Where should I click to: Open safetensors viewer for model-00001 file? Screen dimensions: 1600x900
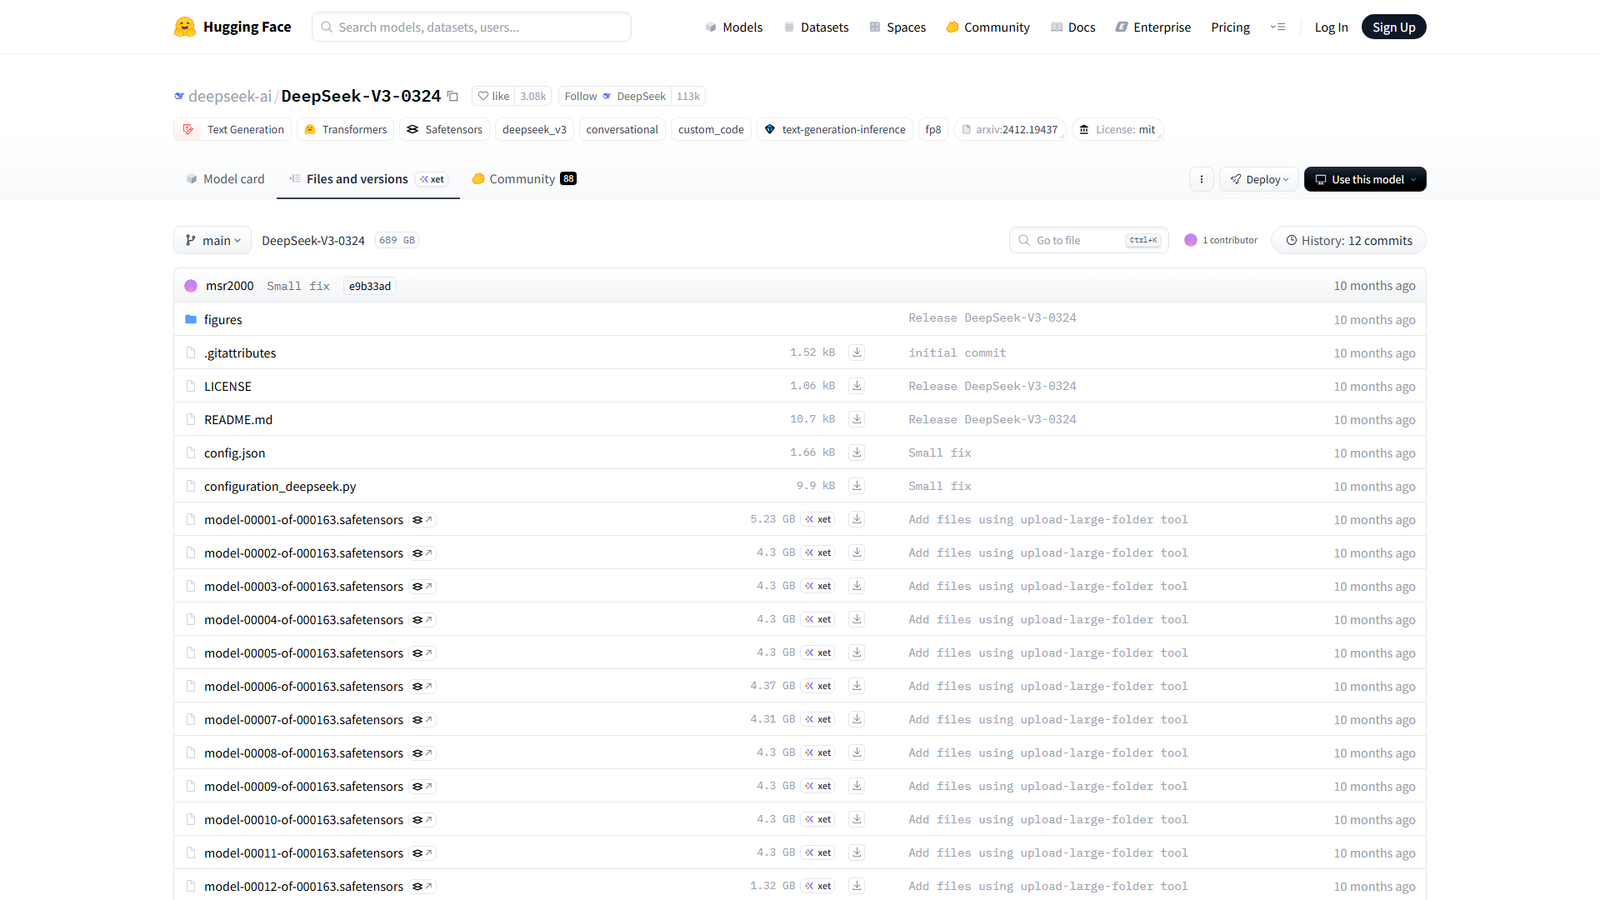pos(421,519)
